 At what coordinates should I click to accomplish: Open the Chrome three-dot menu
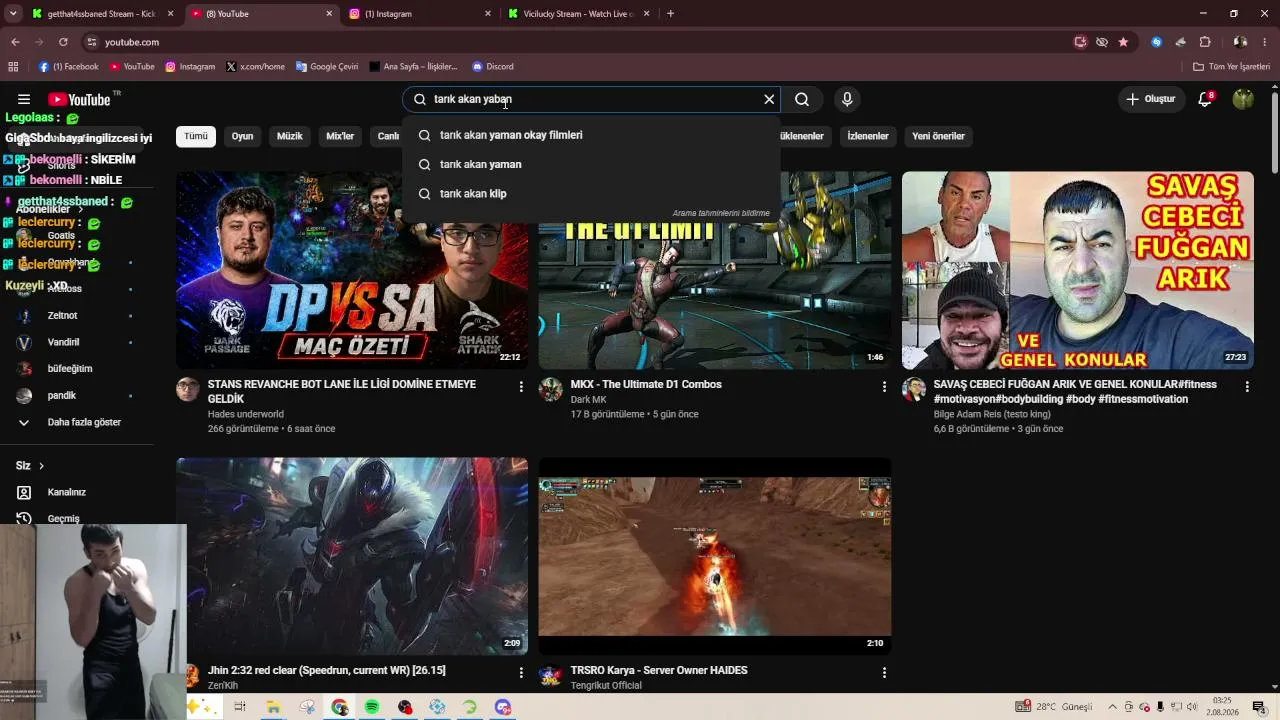(x=1265, y=42)
